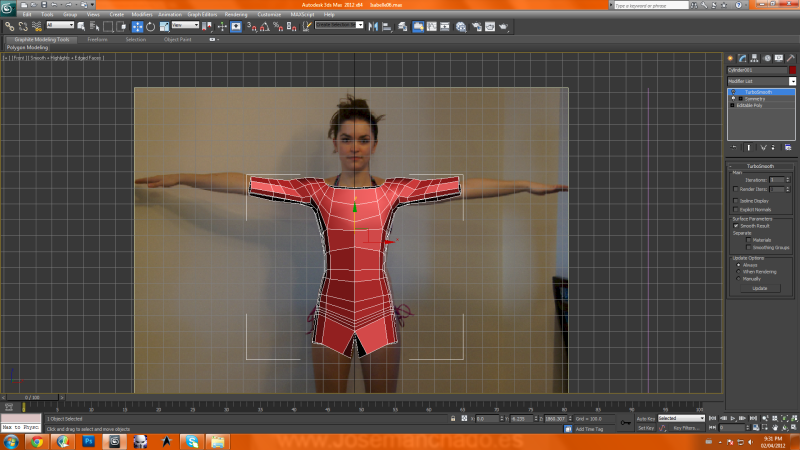The height and width of the screenshot is (450, 800).
Task: Select the When Rendering update option
Action: point(738,271)
